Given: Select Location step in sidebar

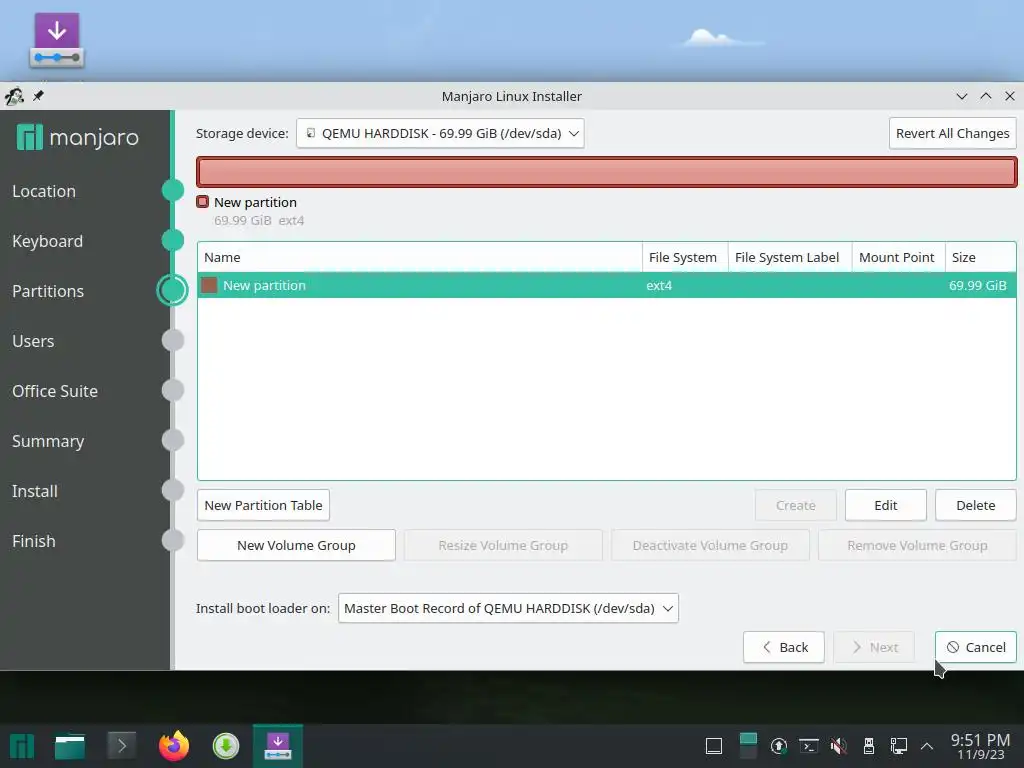Looking at the screenshot, I should 44,191.
